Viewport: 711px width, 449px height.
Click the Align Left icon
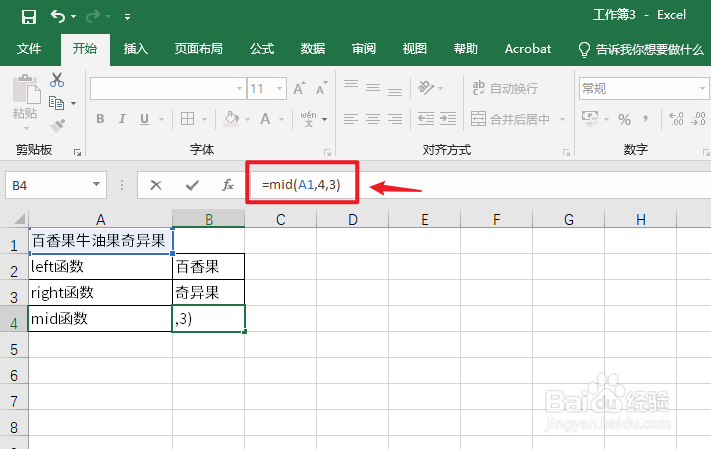(351, 119)
